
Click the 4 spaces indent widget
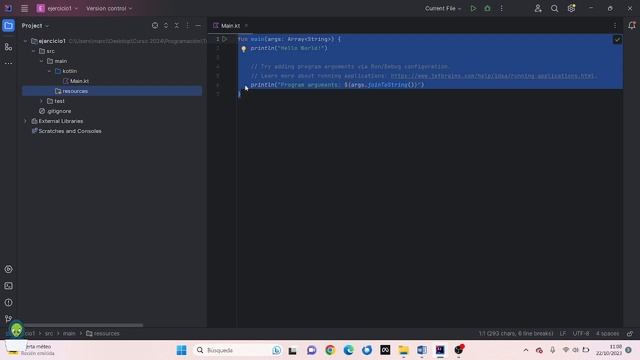607,333
